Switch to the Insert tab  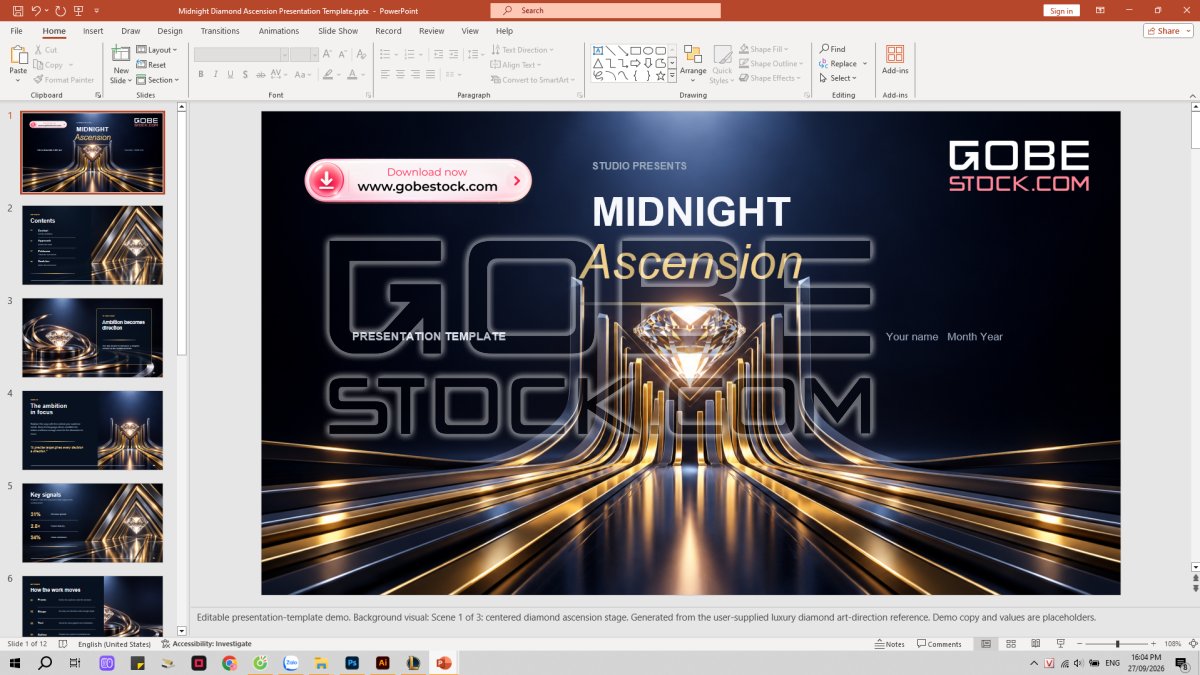[93, 31]
